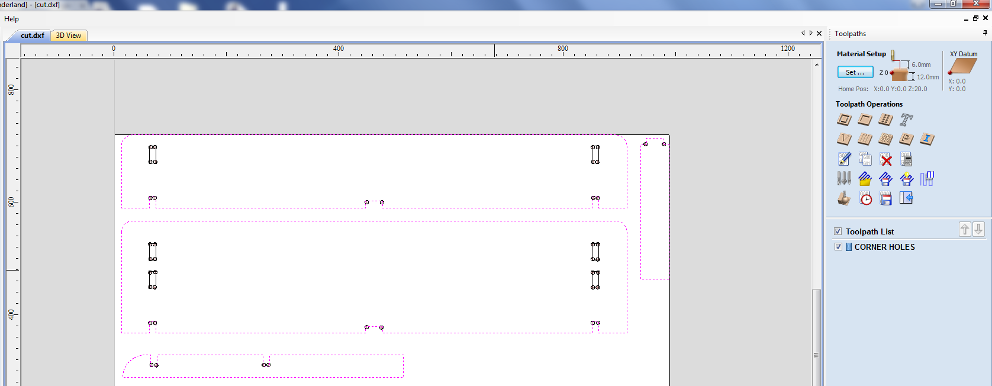
Task: Click the estimate machining time clock icon
Action: coord(865,199)
